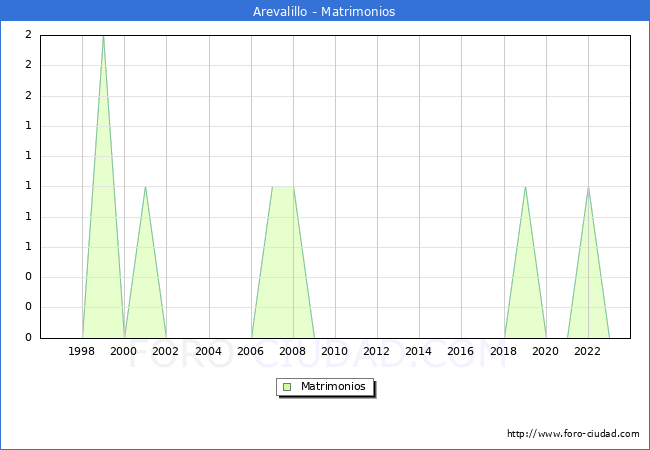Click the 2002 x-axis label

165,351
